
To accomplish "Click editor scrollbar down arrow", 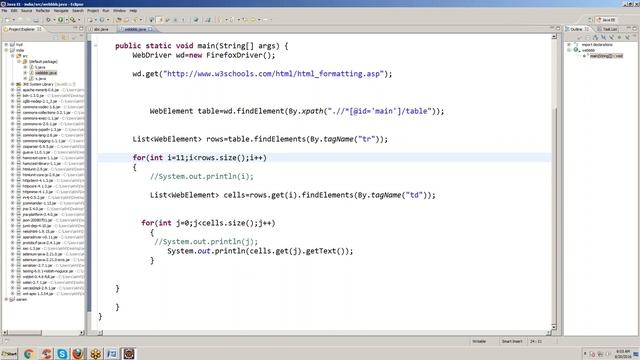I will click(554, 327).
